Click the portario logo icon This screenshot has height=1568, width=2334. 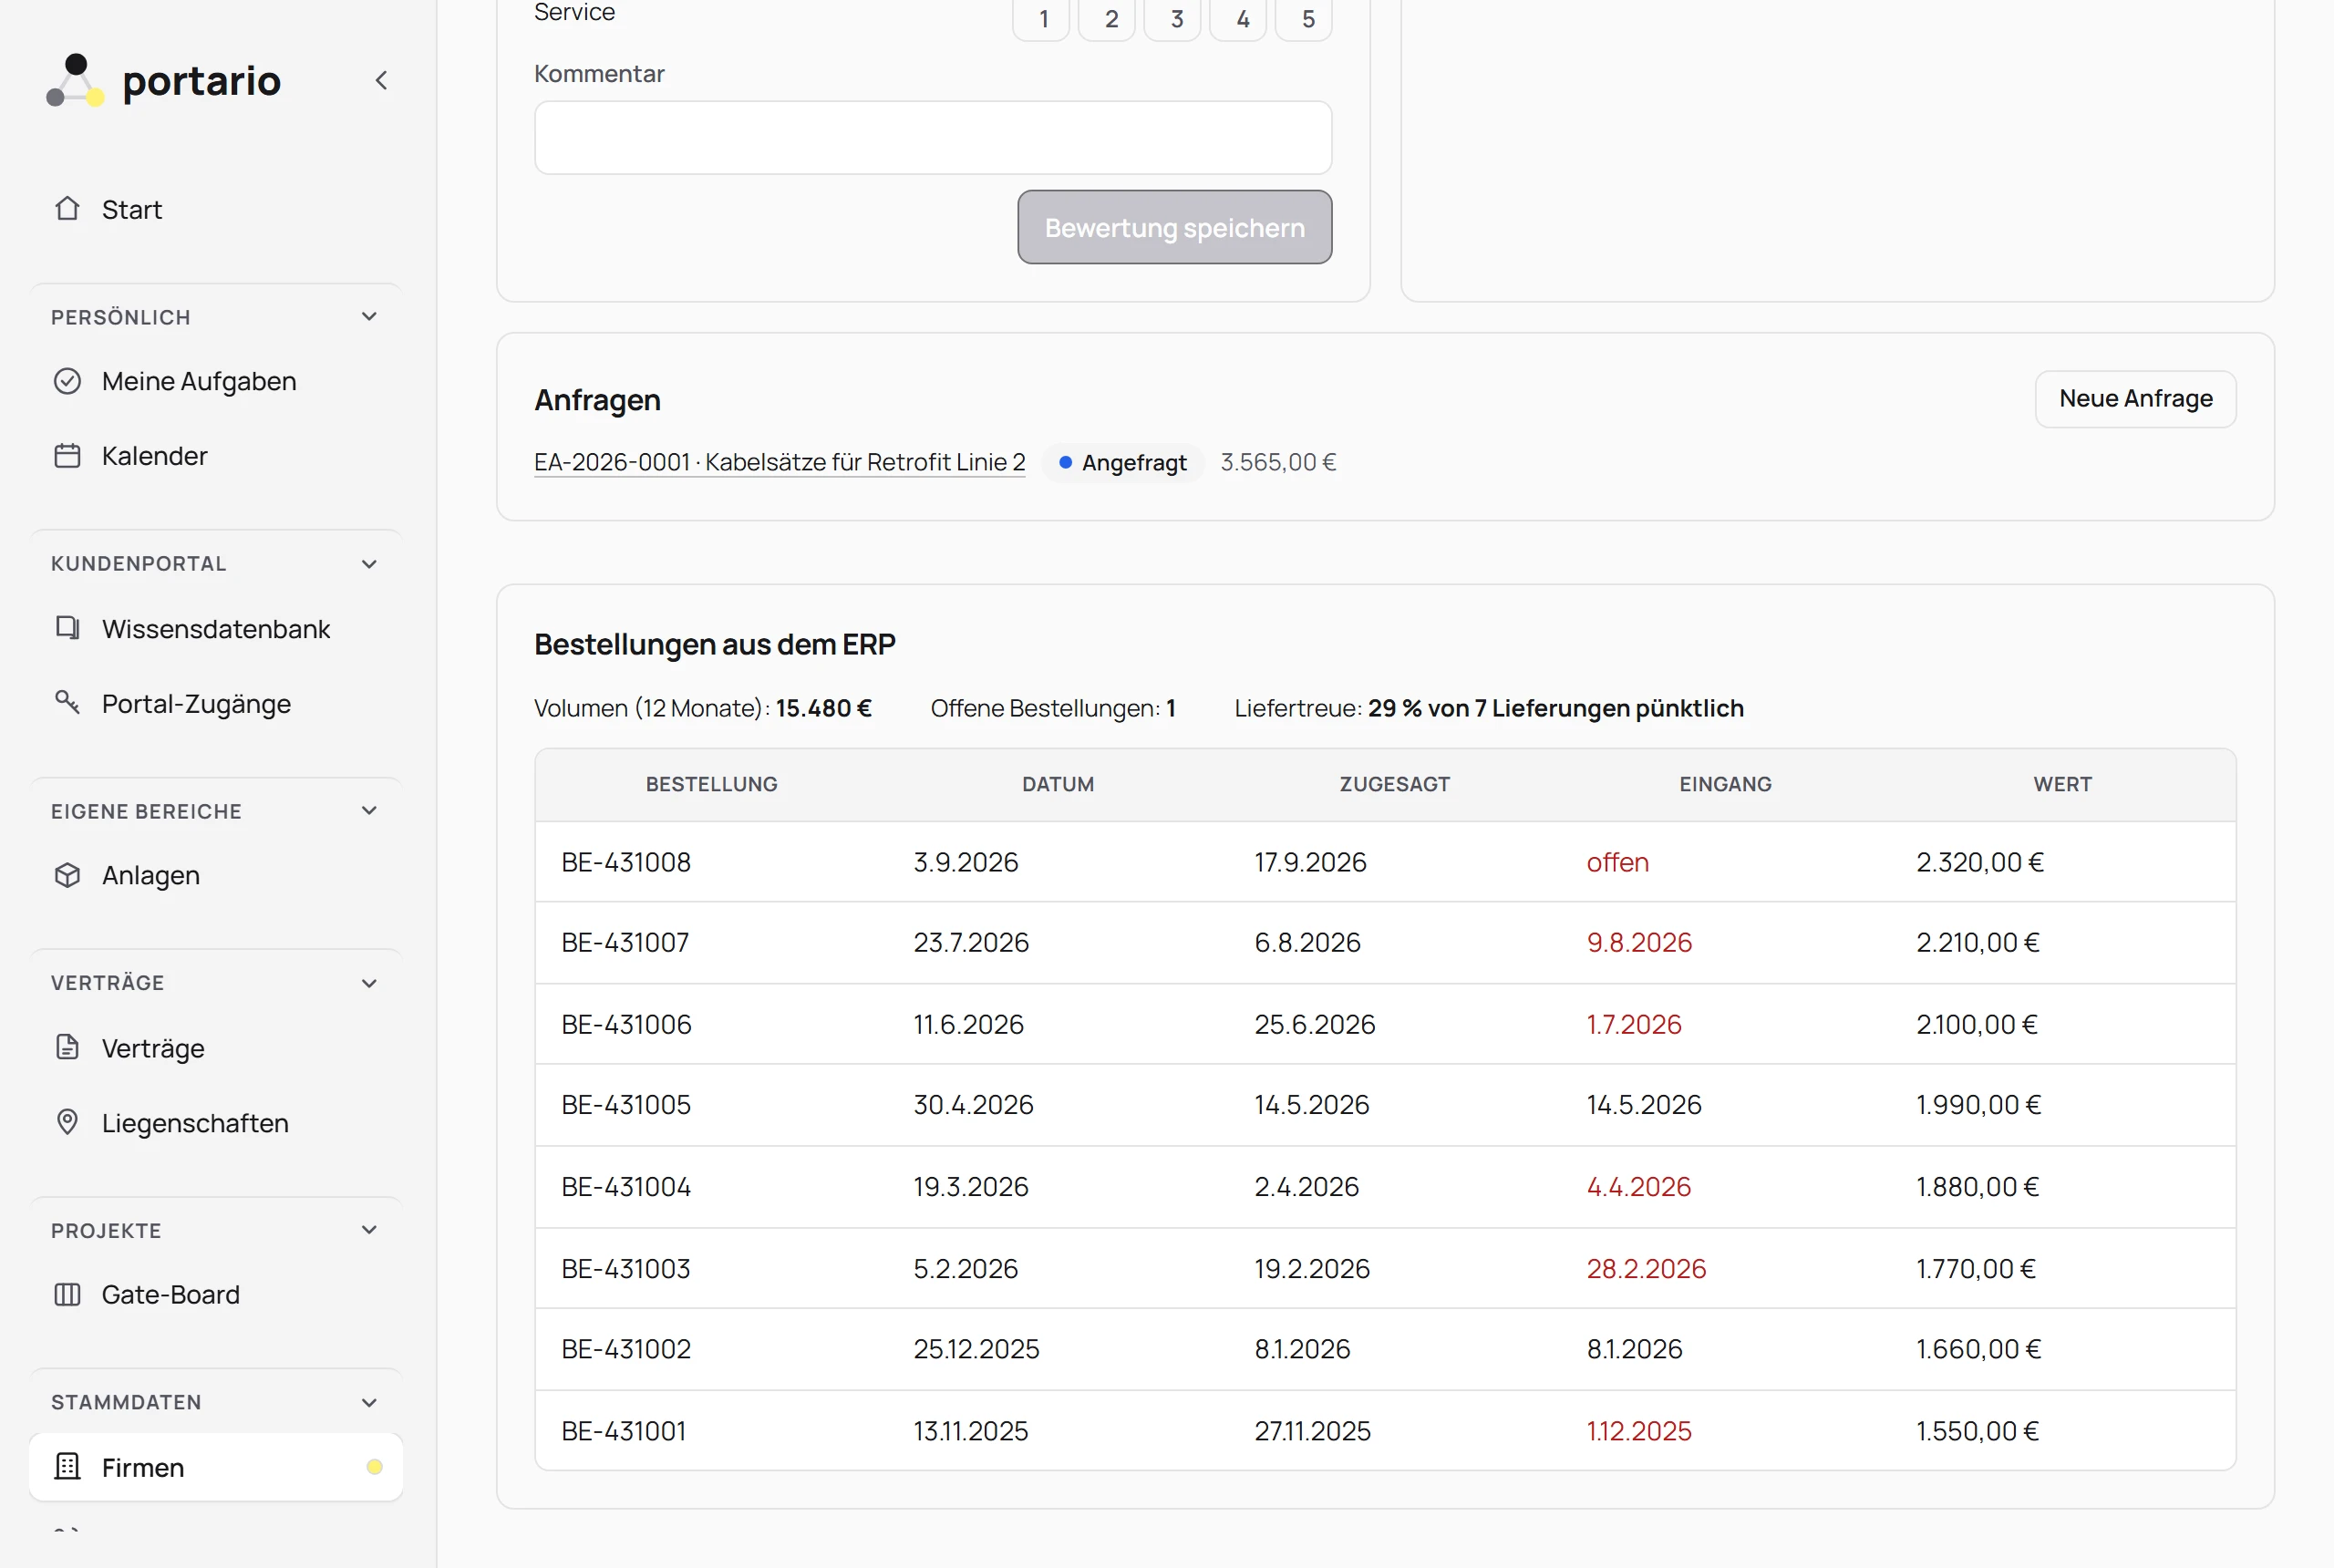click(x=75, y=80)
